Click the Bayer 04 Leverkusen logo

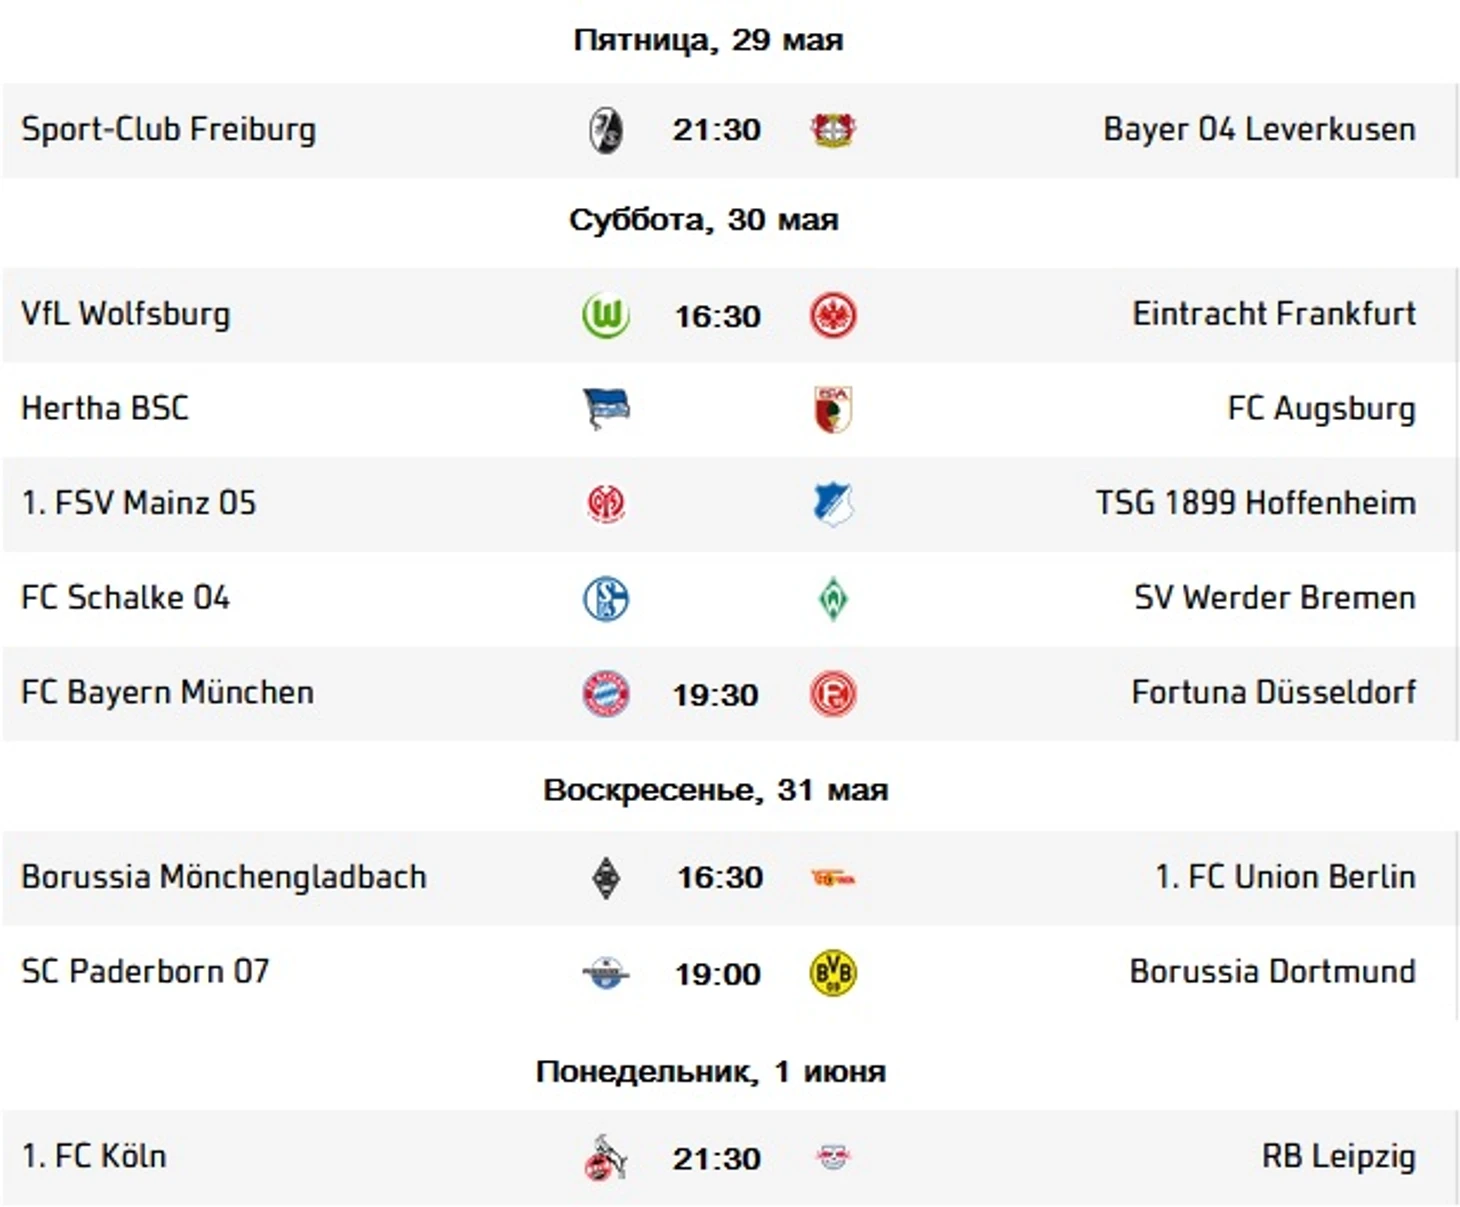click(x=832, y=130)
